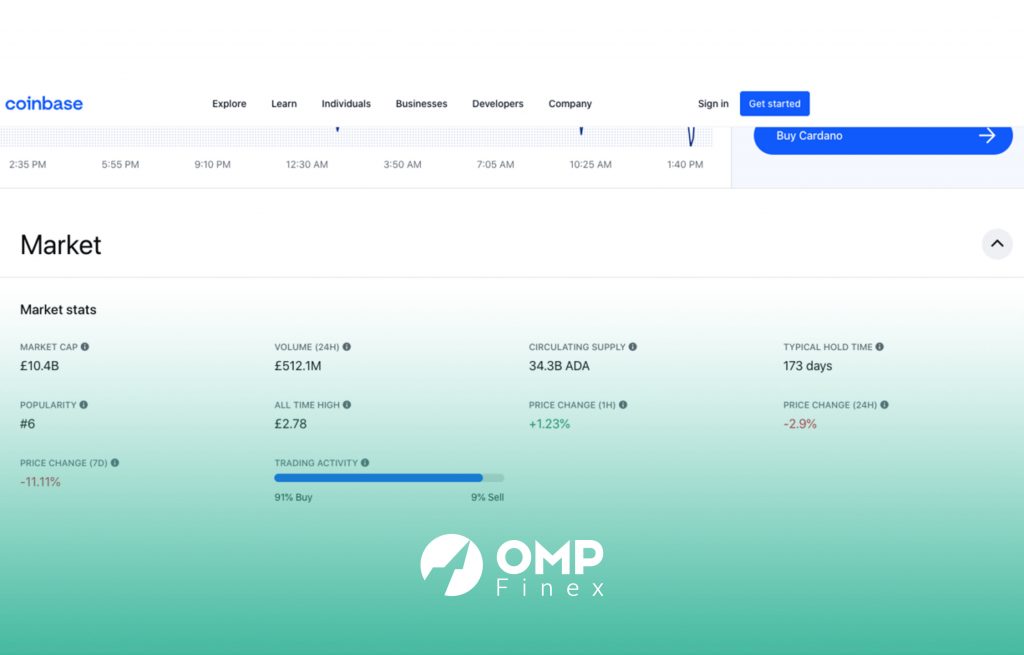This screenshot has height=655, width=1024.
Task: Click the £512.1M volume value
Action: click(298, 366)
